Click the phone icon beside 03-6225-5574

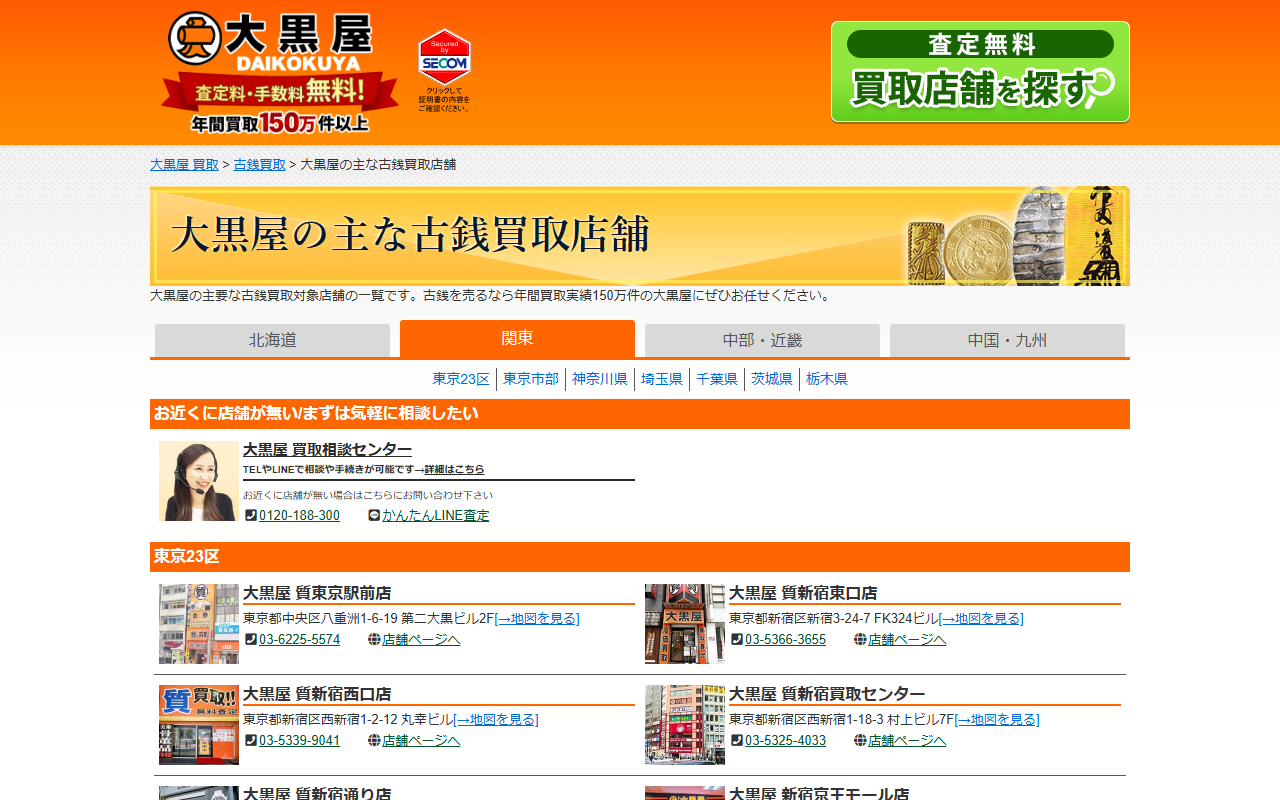point(251,640)
